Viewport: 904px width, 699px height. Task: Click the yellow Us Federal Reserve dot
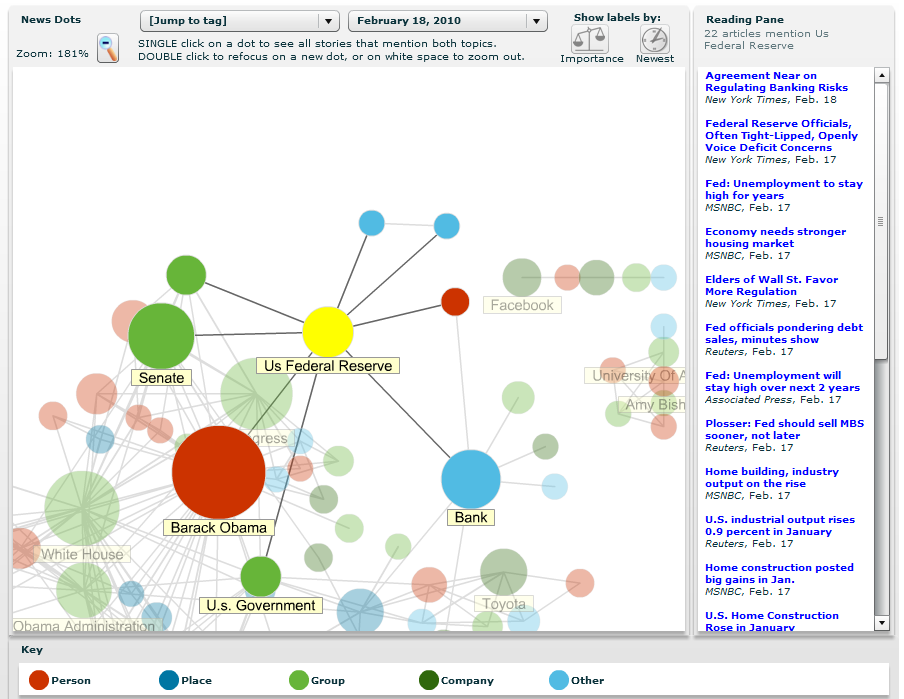(328, 332)
